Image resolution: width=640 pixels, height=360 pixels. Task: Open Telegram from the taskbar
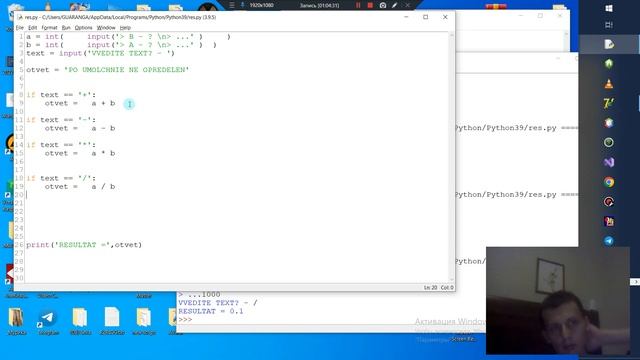tap(609, 241)
